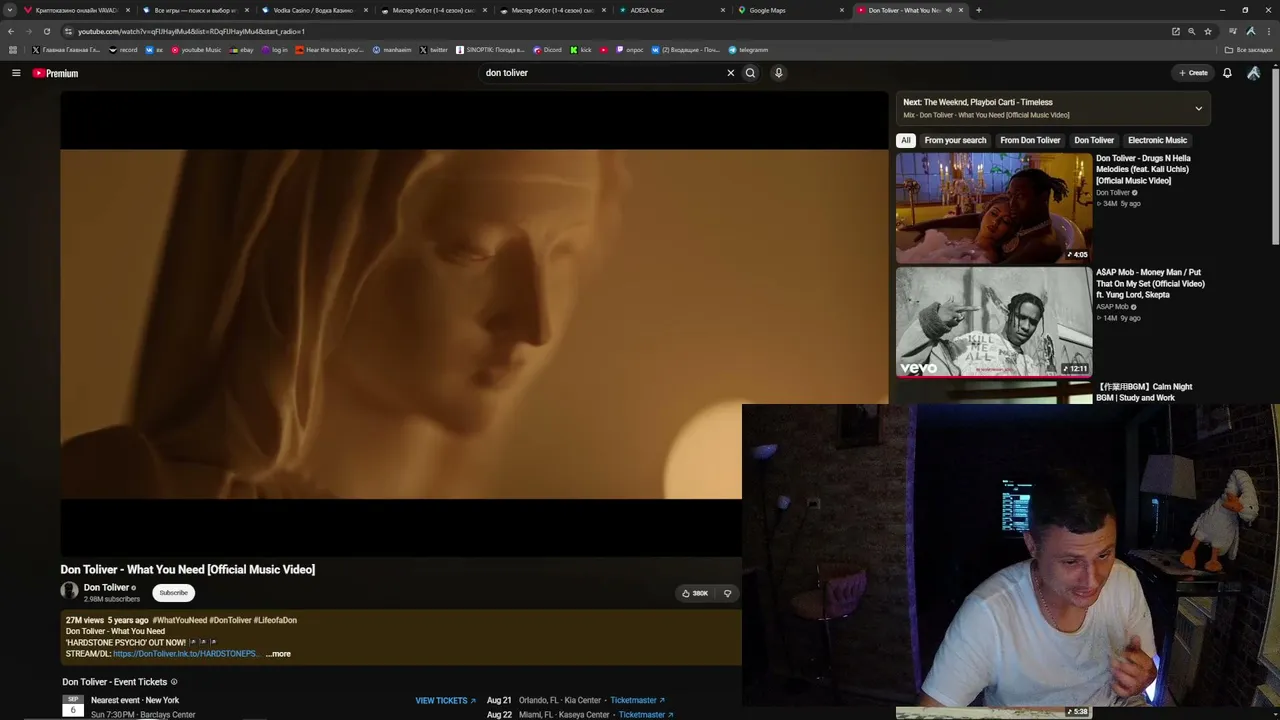
Task: Click VIEW TICKETS for New York event
Action: (445, 701)
